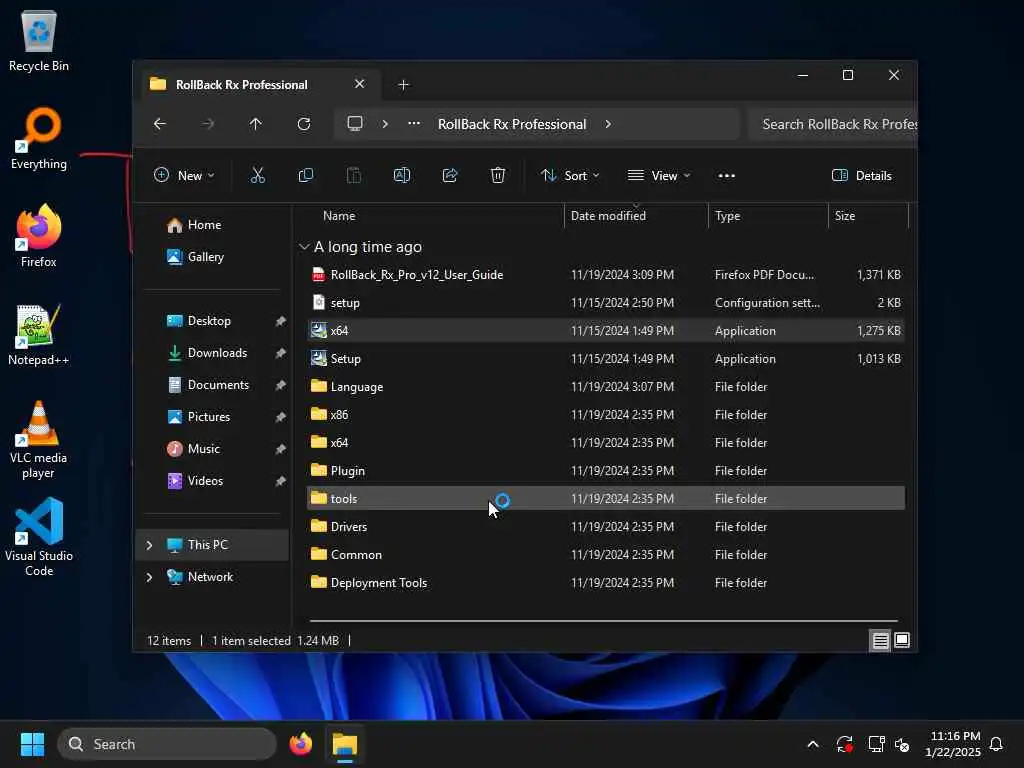The width and height of the screenshot is (1024, 768).
Task: Open the Sort dropdown menu
Action: click(570, 175)
